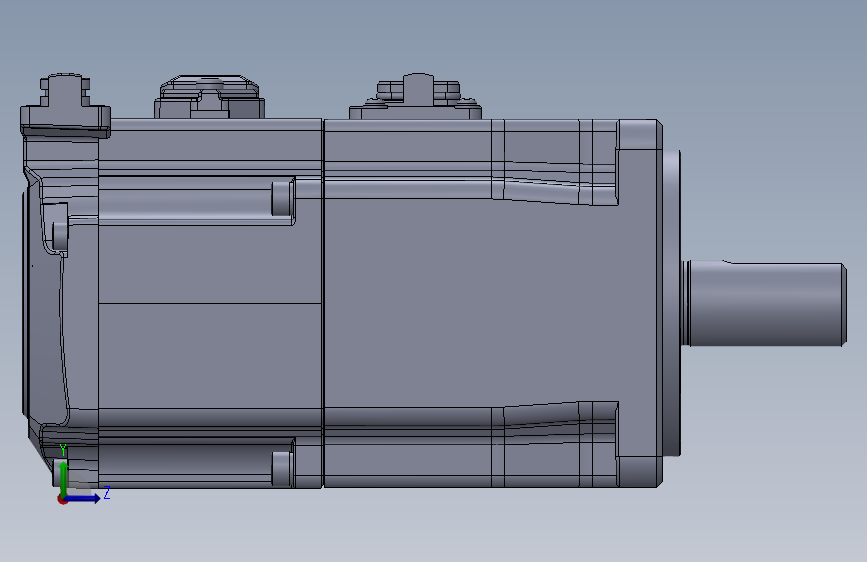This screenshot has height=562, width=867.
Task: Select the middle top connector on motor
Action: [209, 97]
